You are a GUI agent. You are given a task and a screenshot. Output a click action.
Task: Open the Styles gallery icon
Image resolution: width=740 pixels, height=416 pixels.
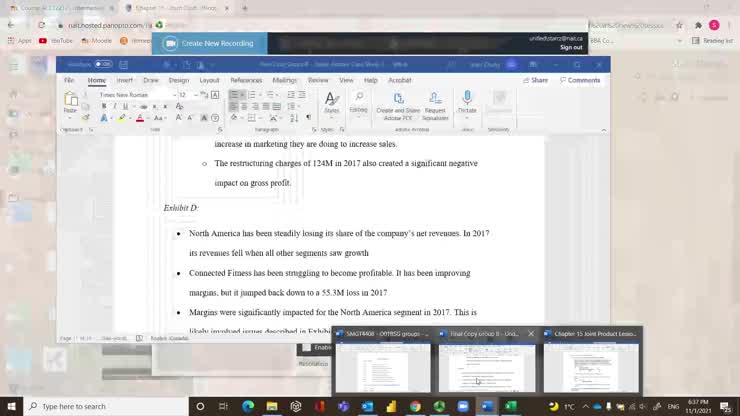(331, 102)
